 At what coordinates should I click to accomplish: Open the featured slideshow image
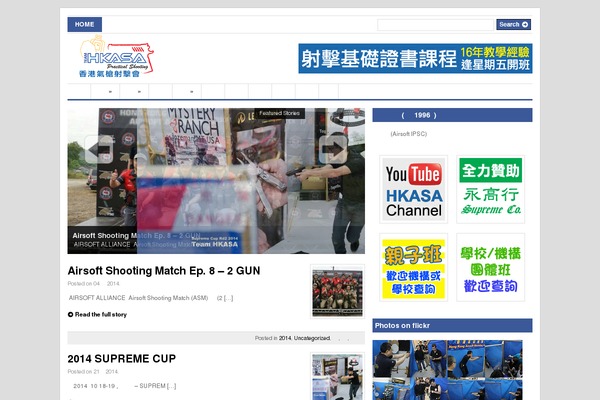216,181
